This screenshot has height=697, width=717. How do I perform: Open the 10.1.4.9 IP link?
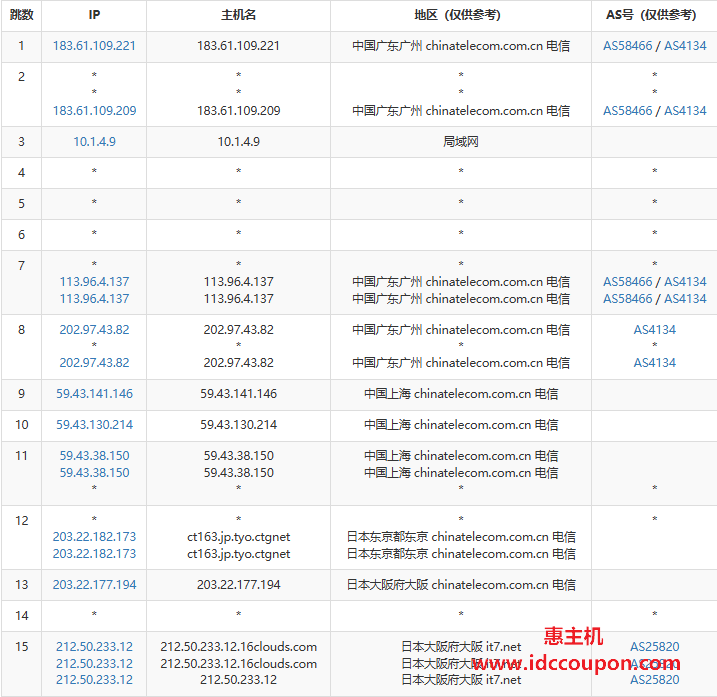(x=94, y=142)
